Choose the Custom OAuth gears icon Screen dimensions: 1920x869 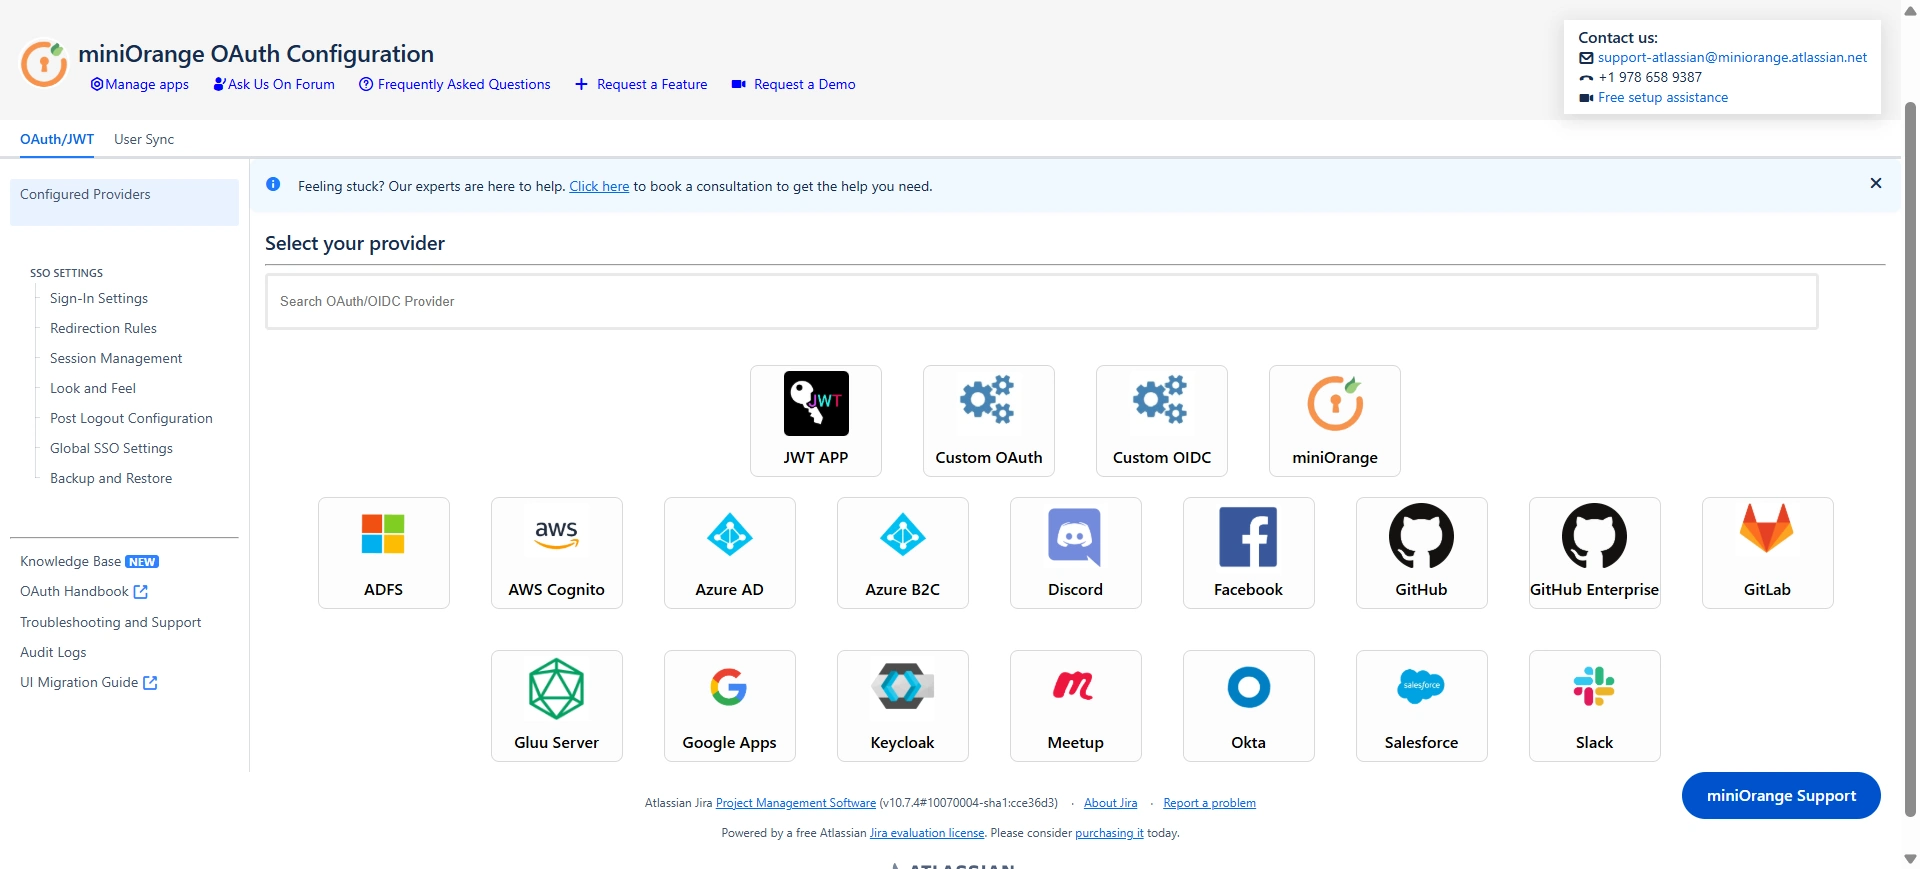coord(987,400)
